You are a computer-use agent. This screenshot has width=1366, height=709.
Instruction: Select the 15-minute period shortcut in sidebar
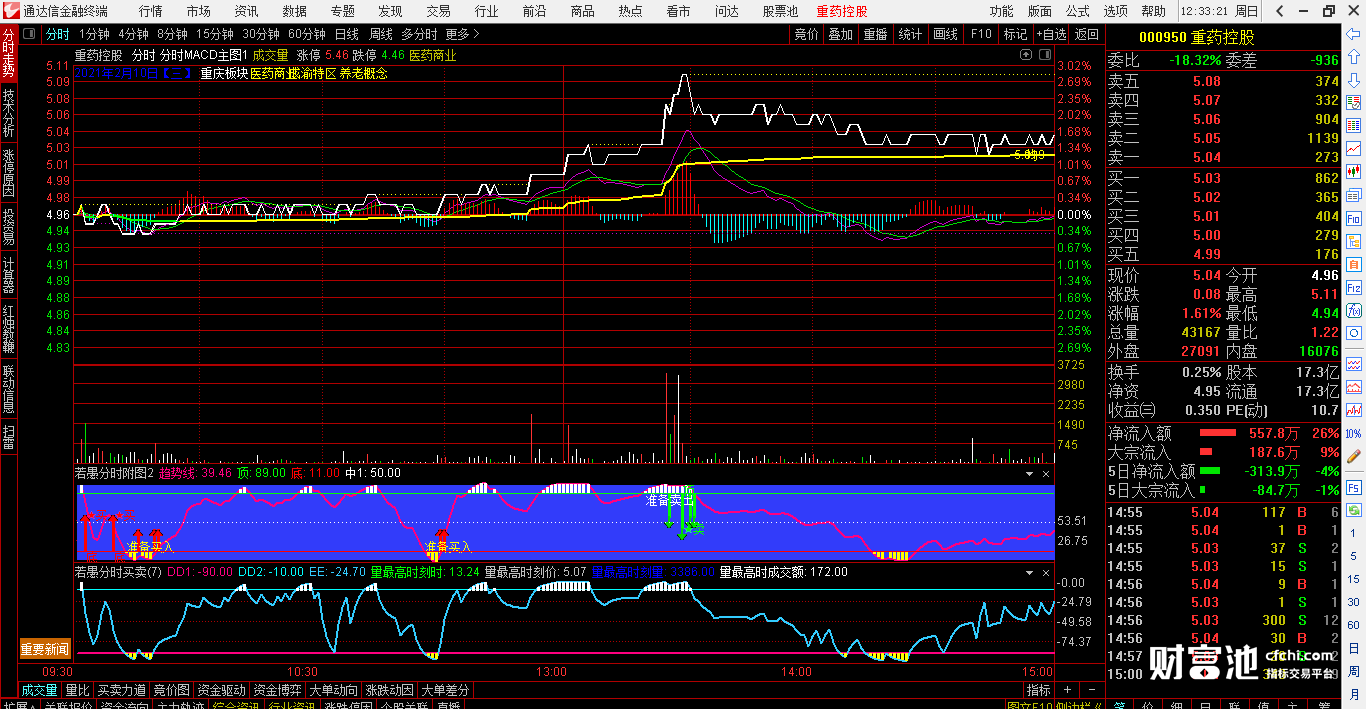1354,579
